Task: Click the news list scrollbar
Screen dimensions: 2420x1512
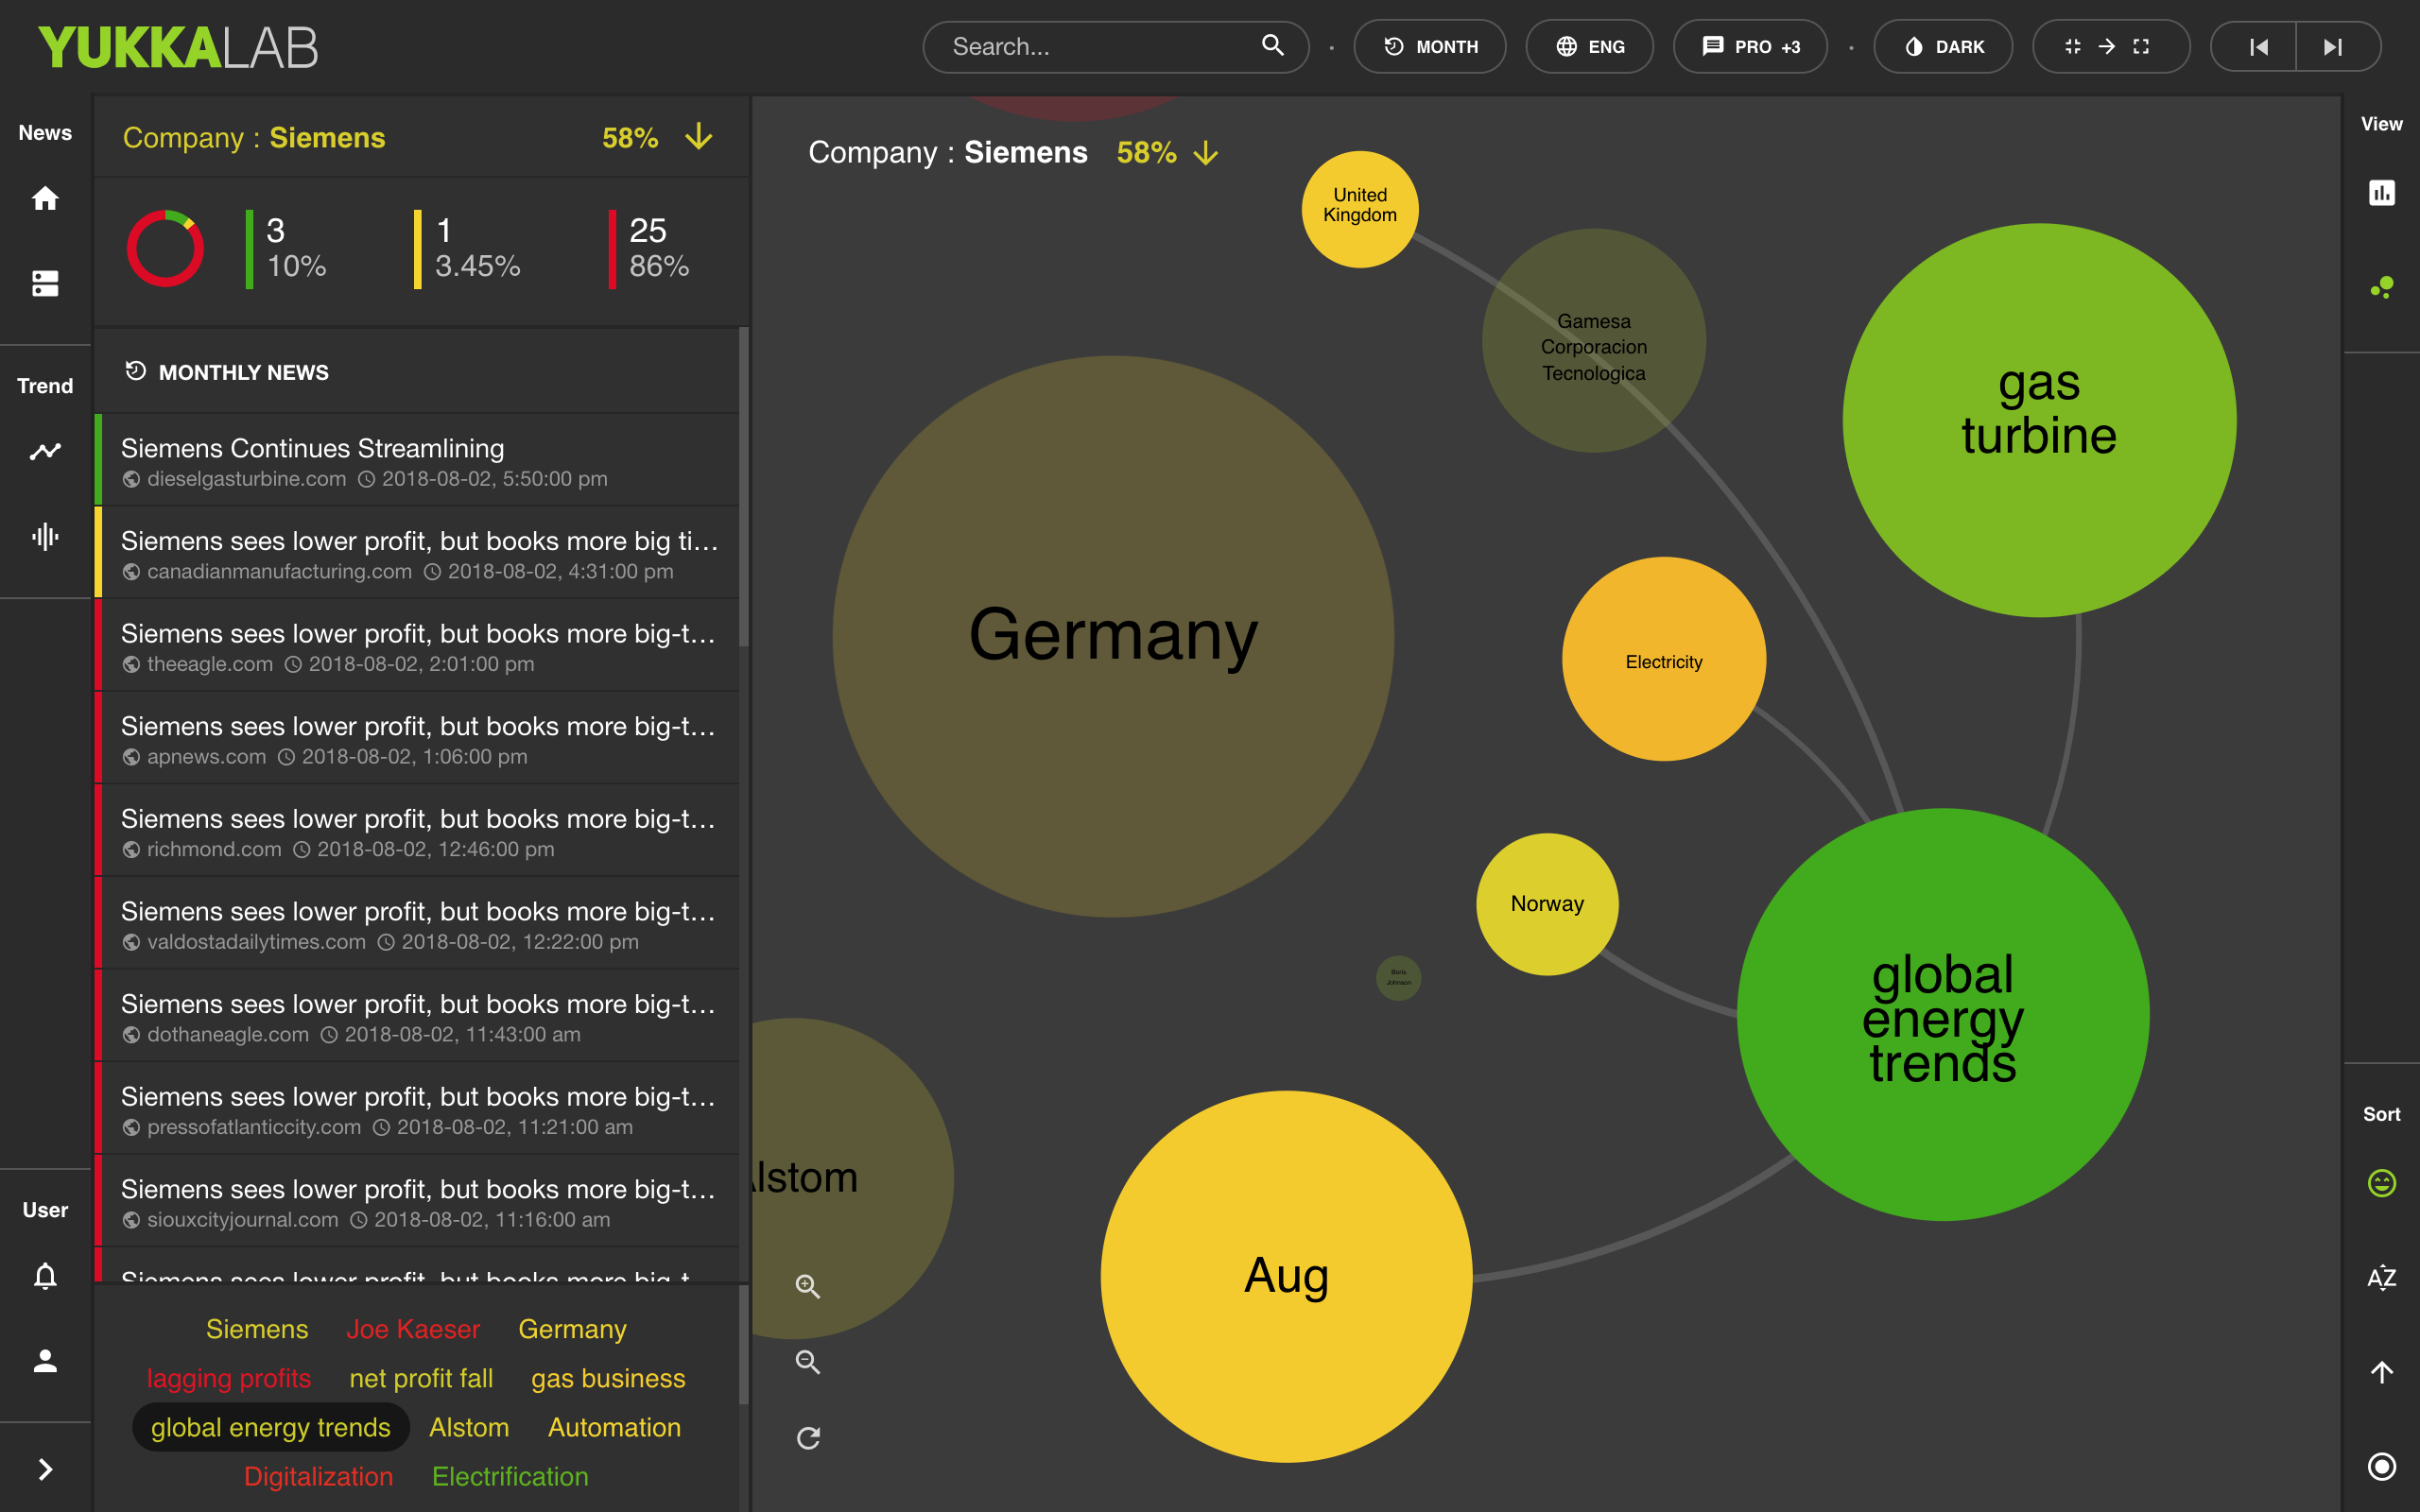Action: pos(743,487)
